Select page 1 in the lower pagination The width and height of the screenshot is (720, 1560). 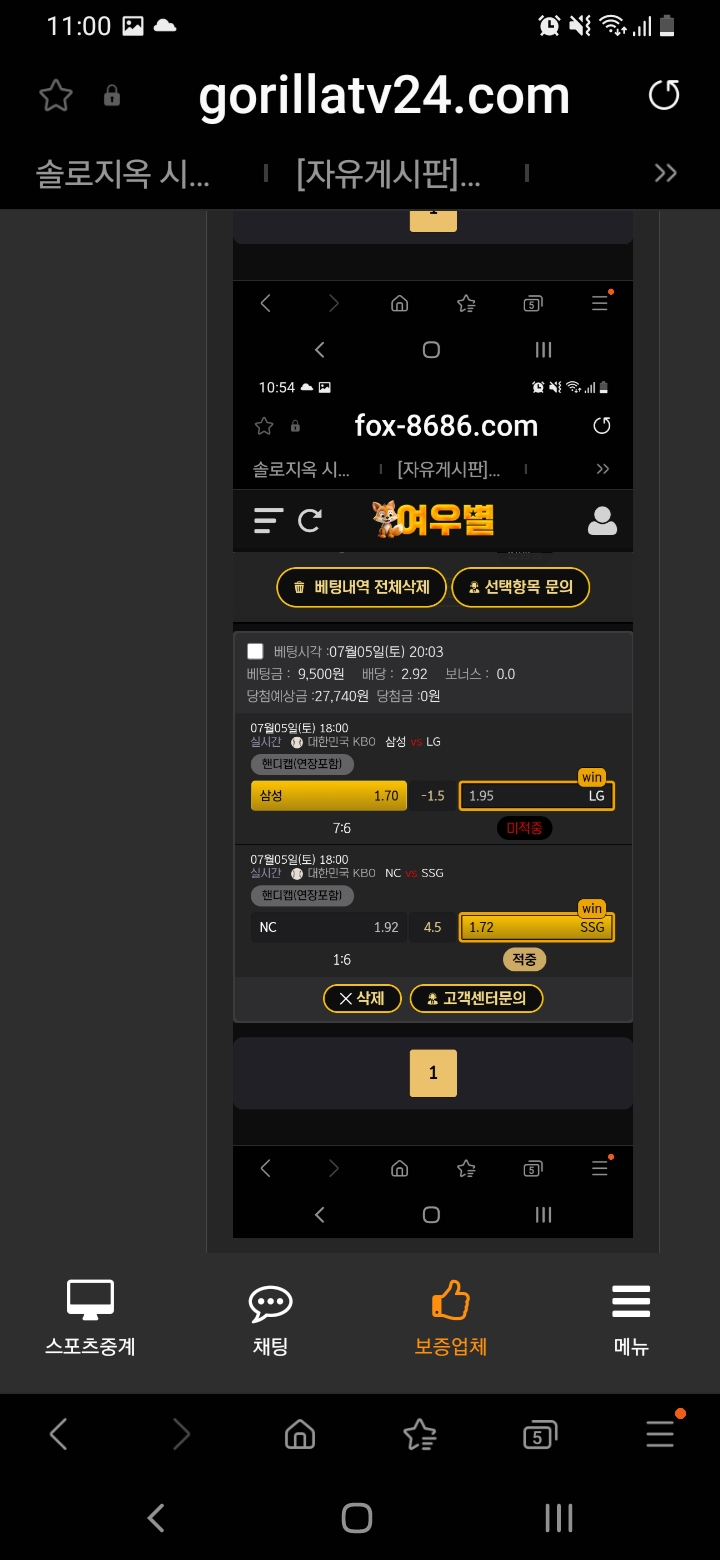(x=433, y=1073)
